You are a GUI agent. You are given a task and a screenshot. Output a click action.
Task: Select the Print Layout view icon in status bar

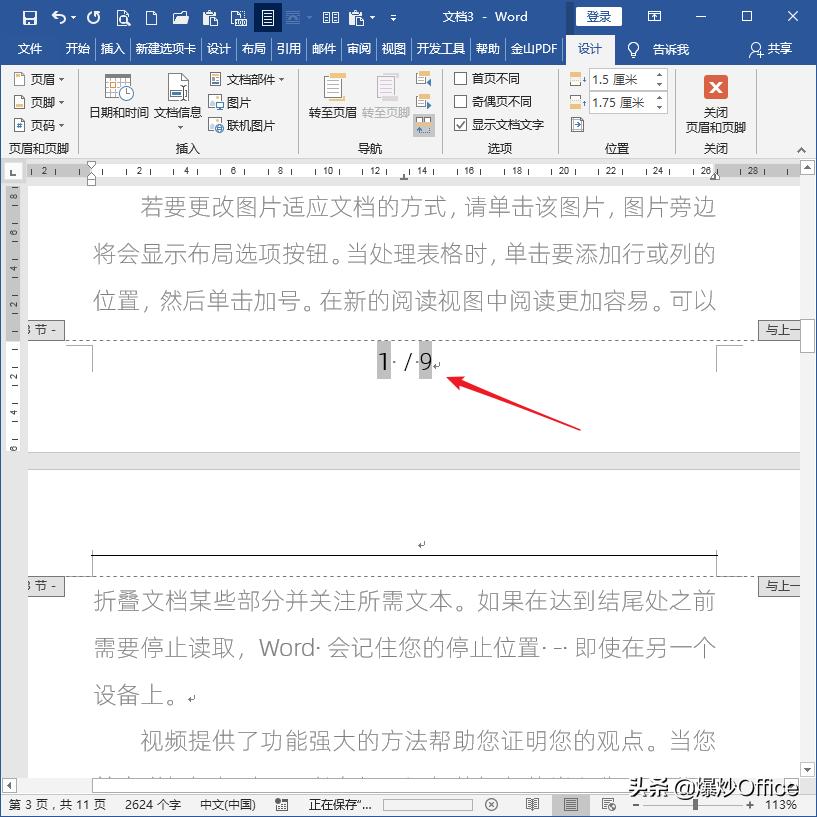point(570,804)
